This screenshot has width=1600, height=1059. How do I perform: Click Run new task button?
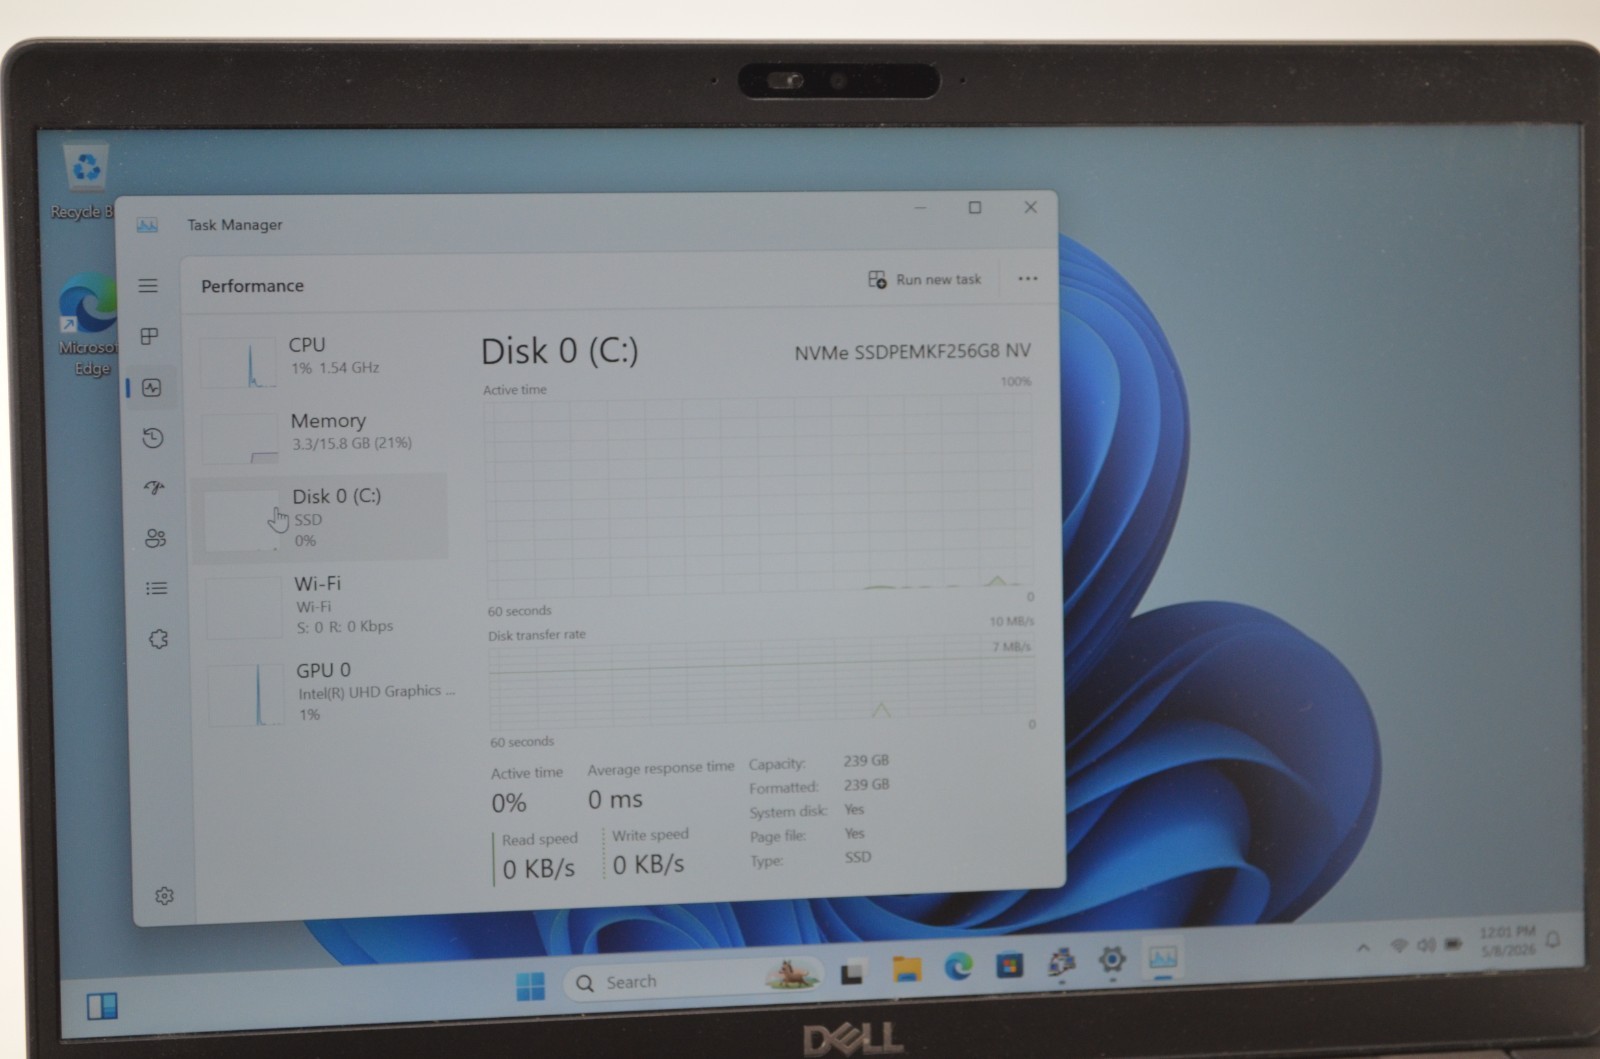tap(925, 280)
